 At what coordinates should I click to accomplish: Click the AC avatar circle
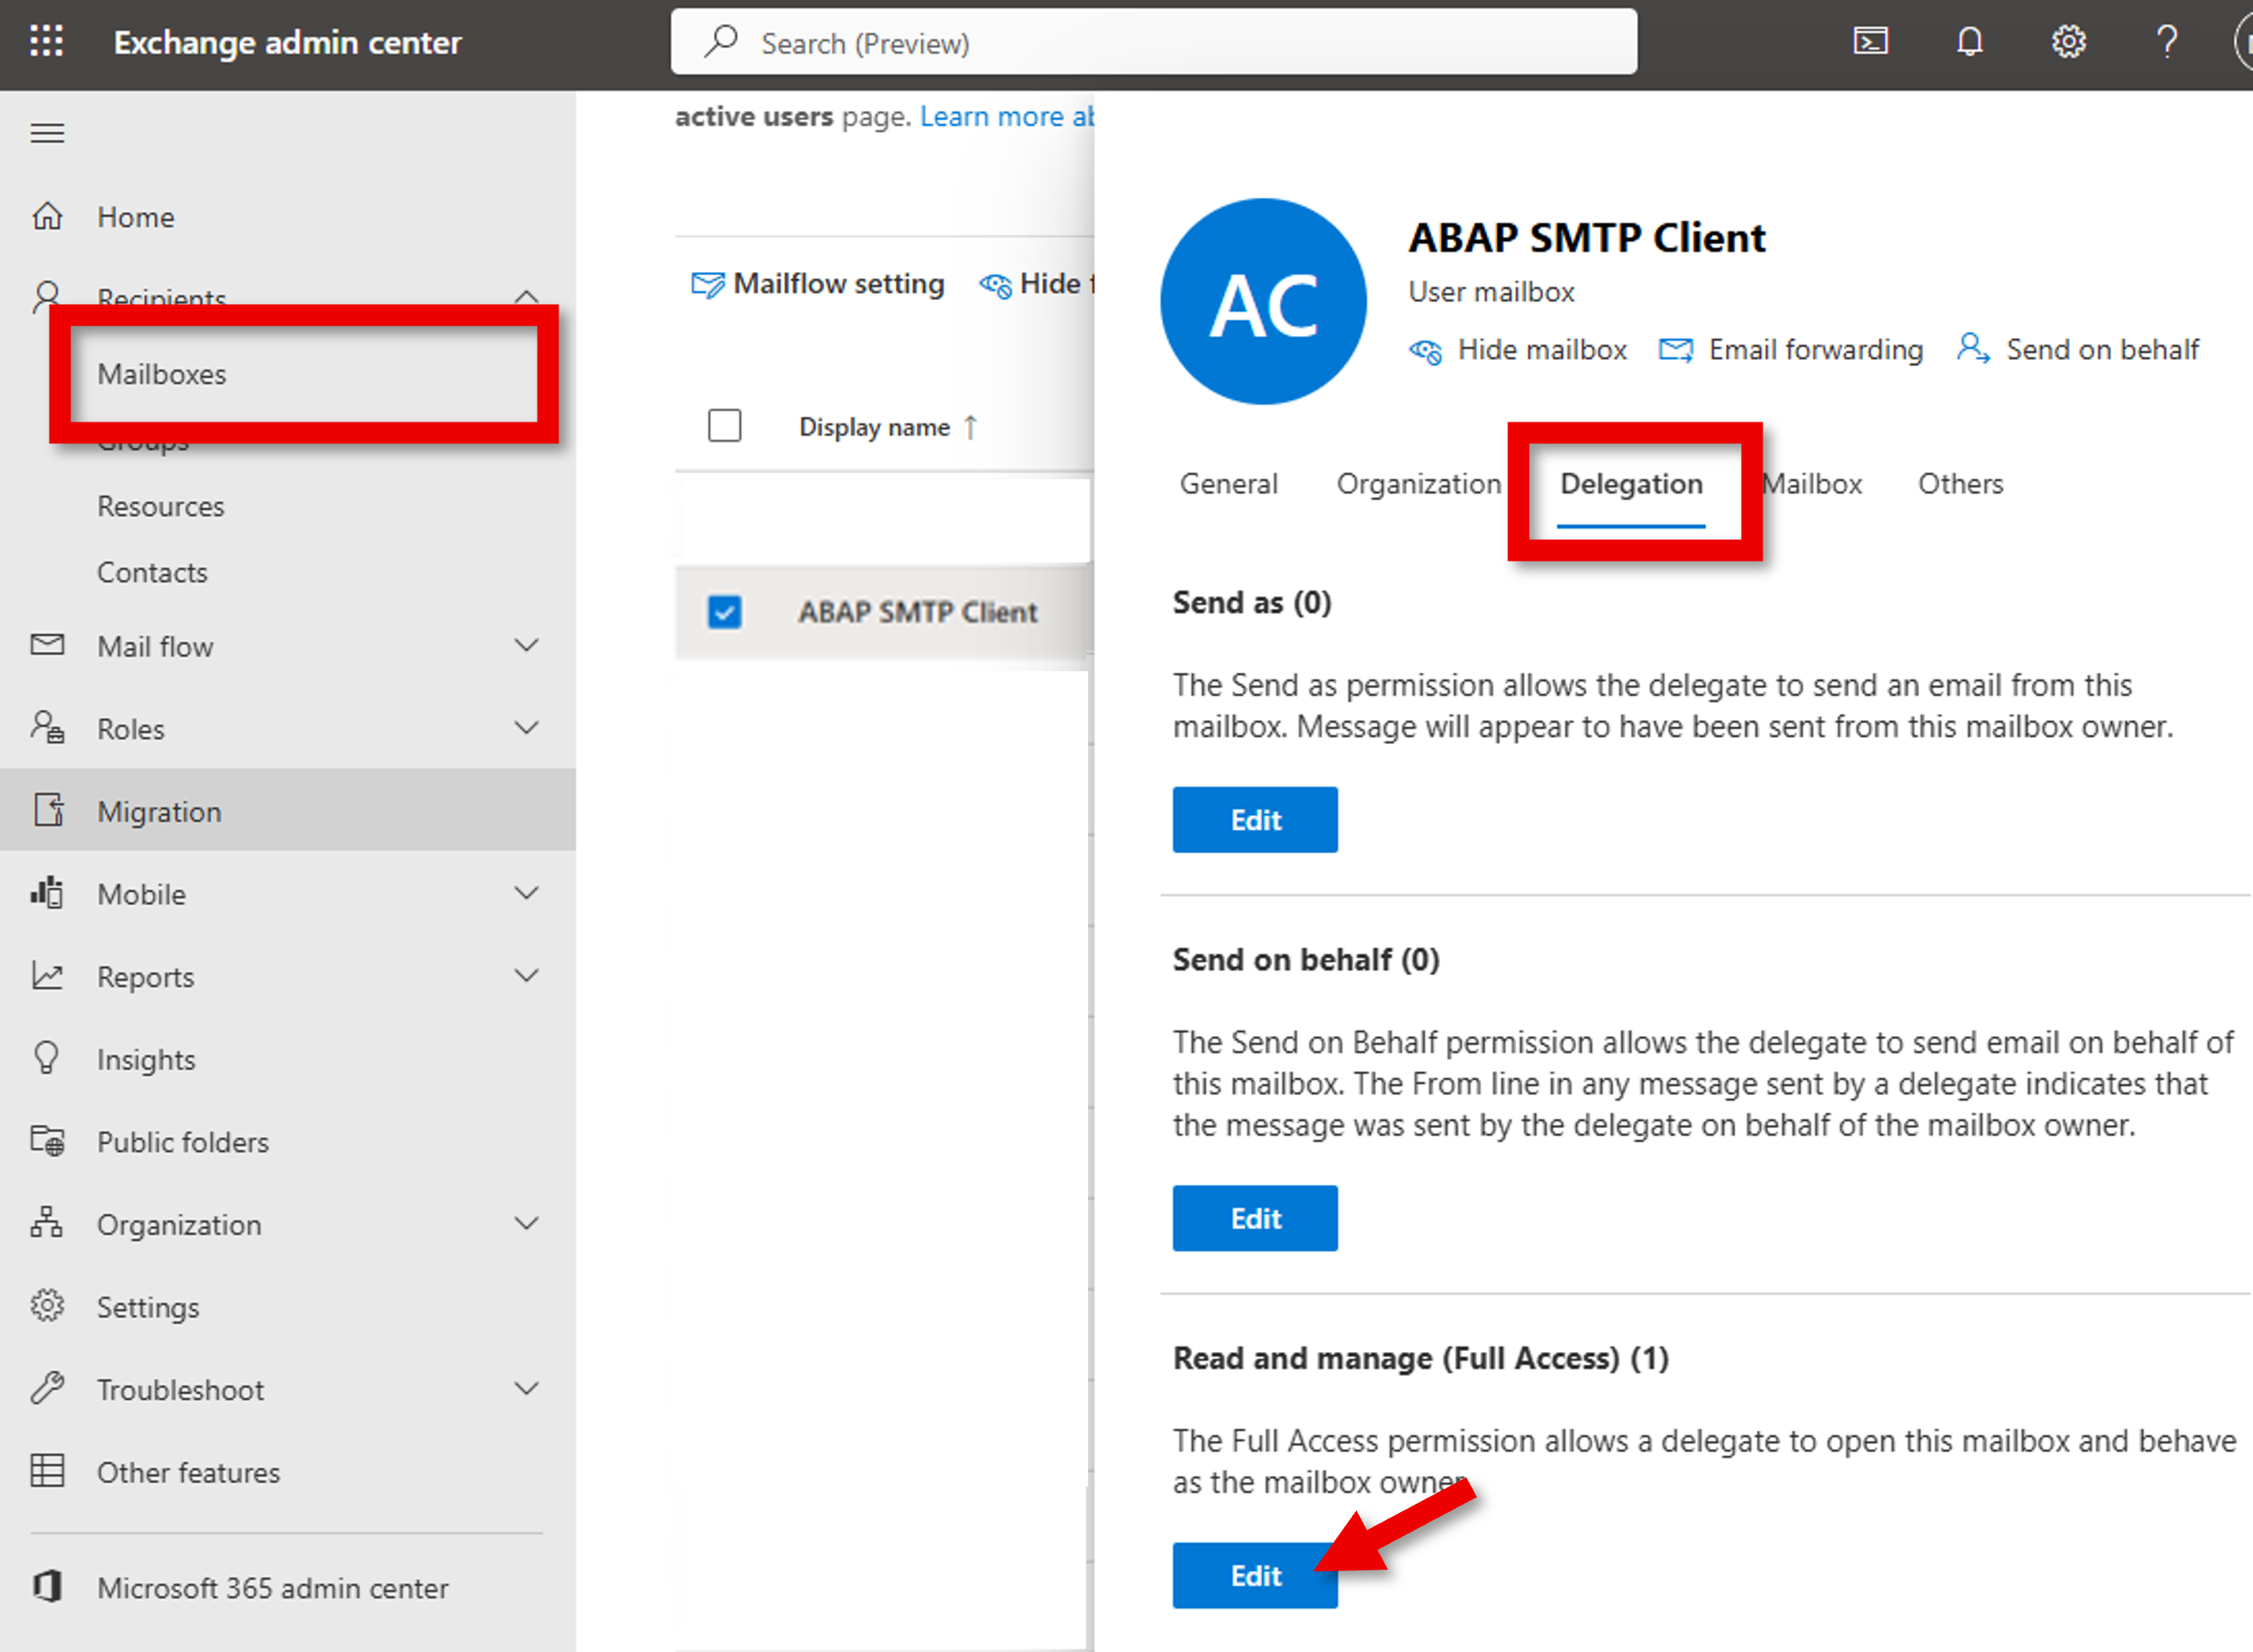tap(1263, 301)
